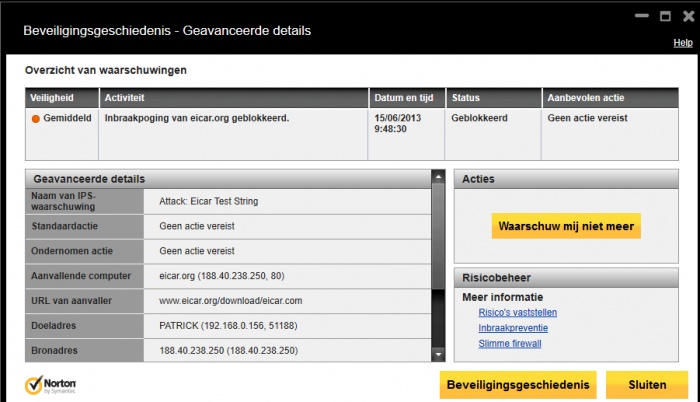Click 'Datum en tijd' column header
This screenshot has width=700, height=402.
pos(407,98)
